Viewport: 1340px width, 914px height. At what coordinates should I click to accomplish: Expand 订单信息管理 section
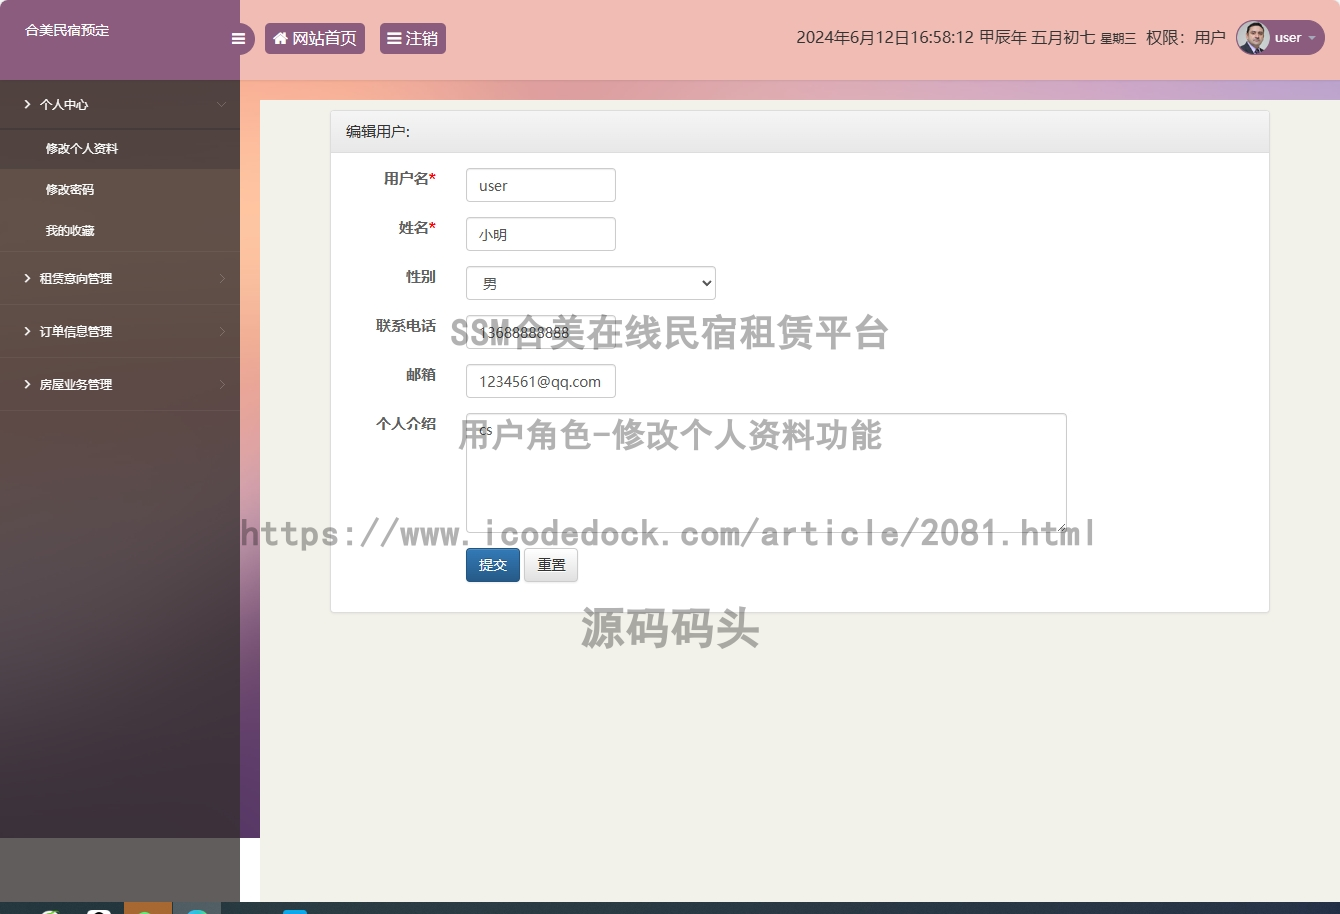click(x=120, y=331)
